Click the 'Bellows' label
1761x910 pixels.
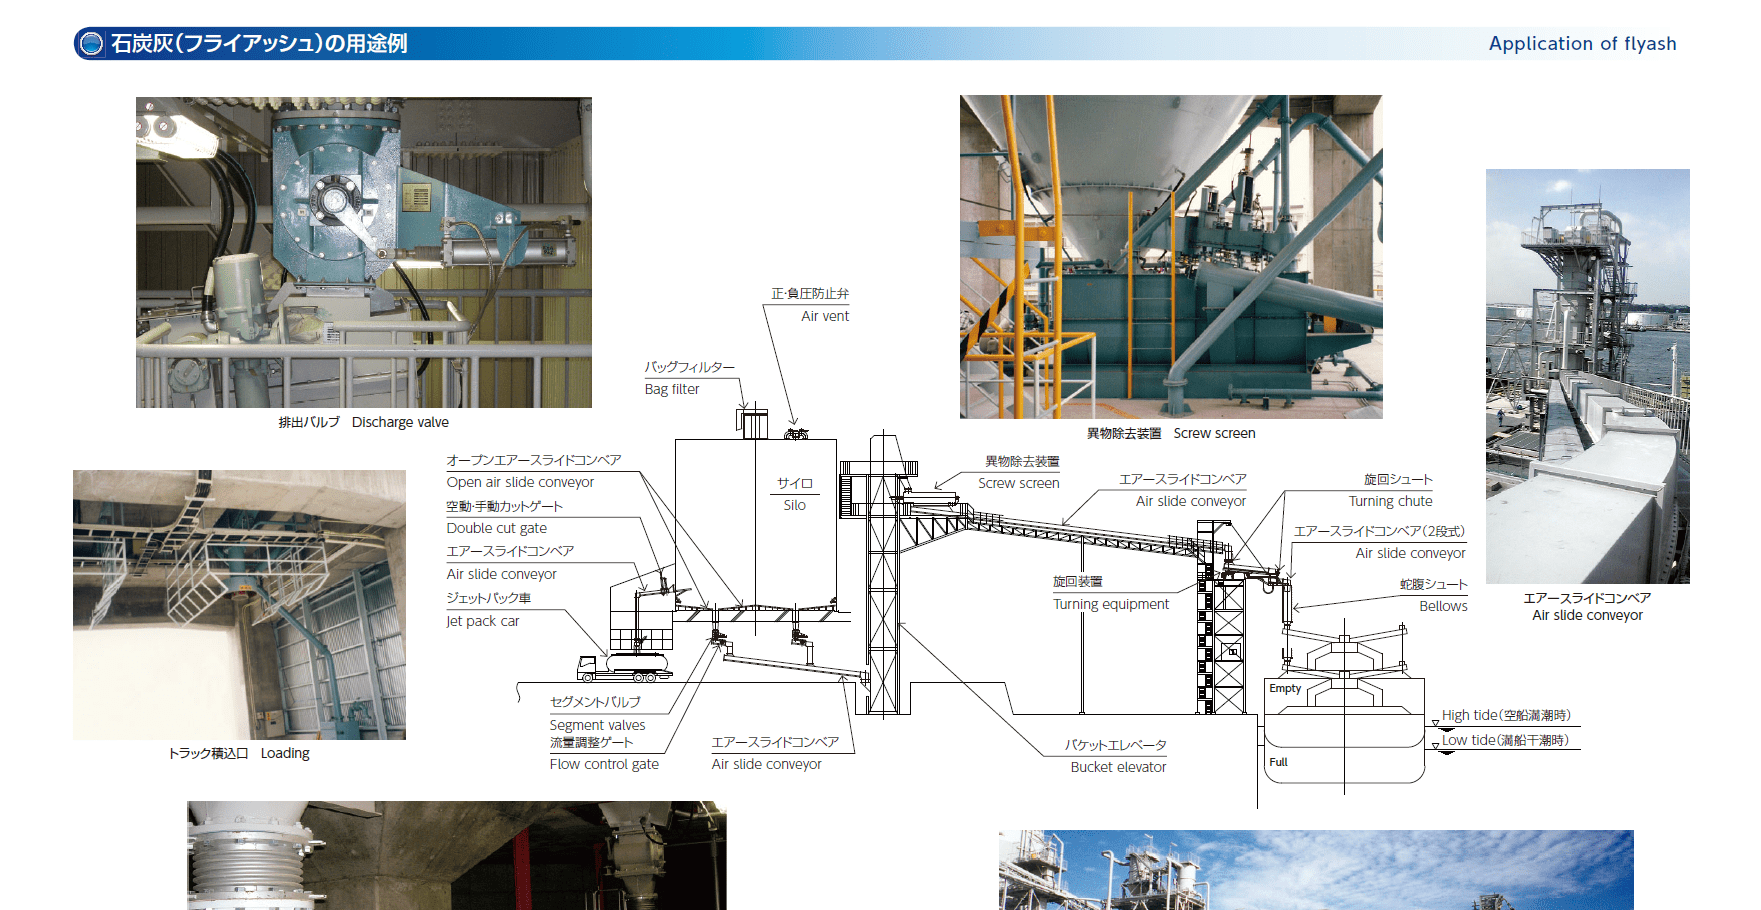(1444, 606)
